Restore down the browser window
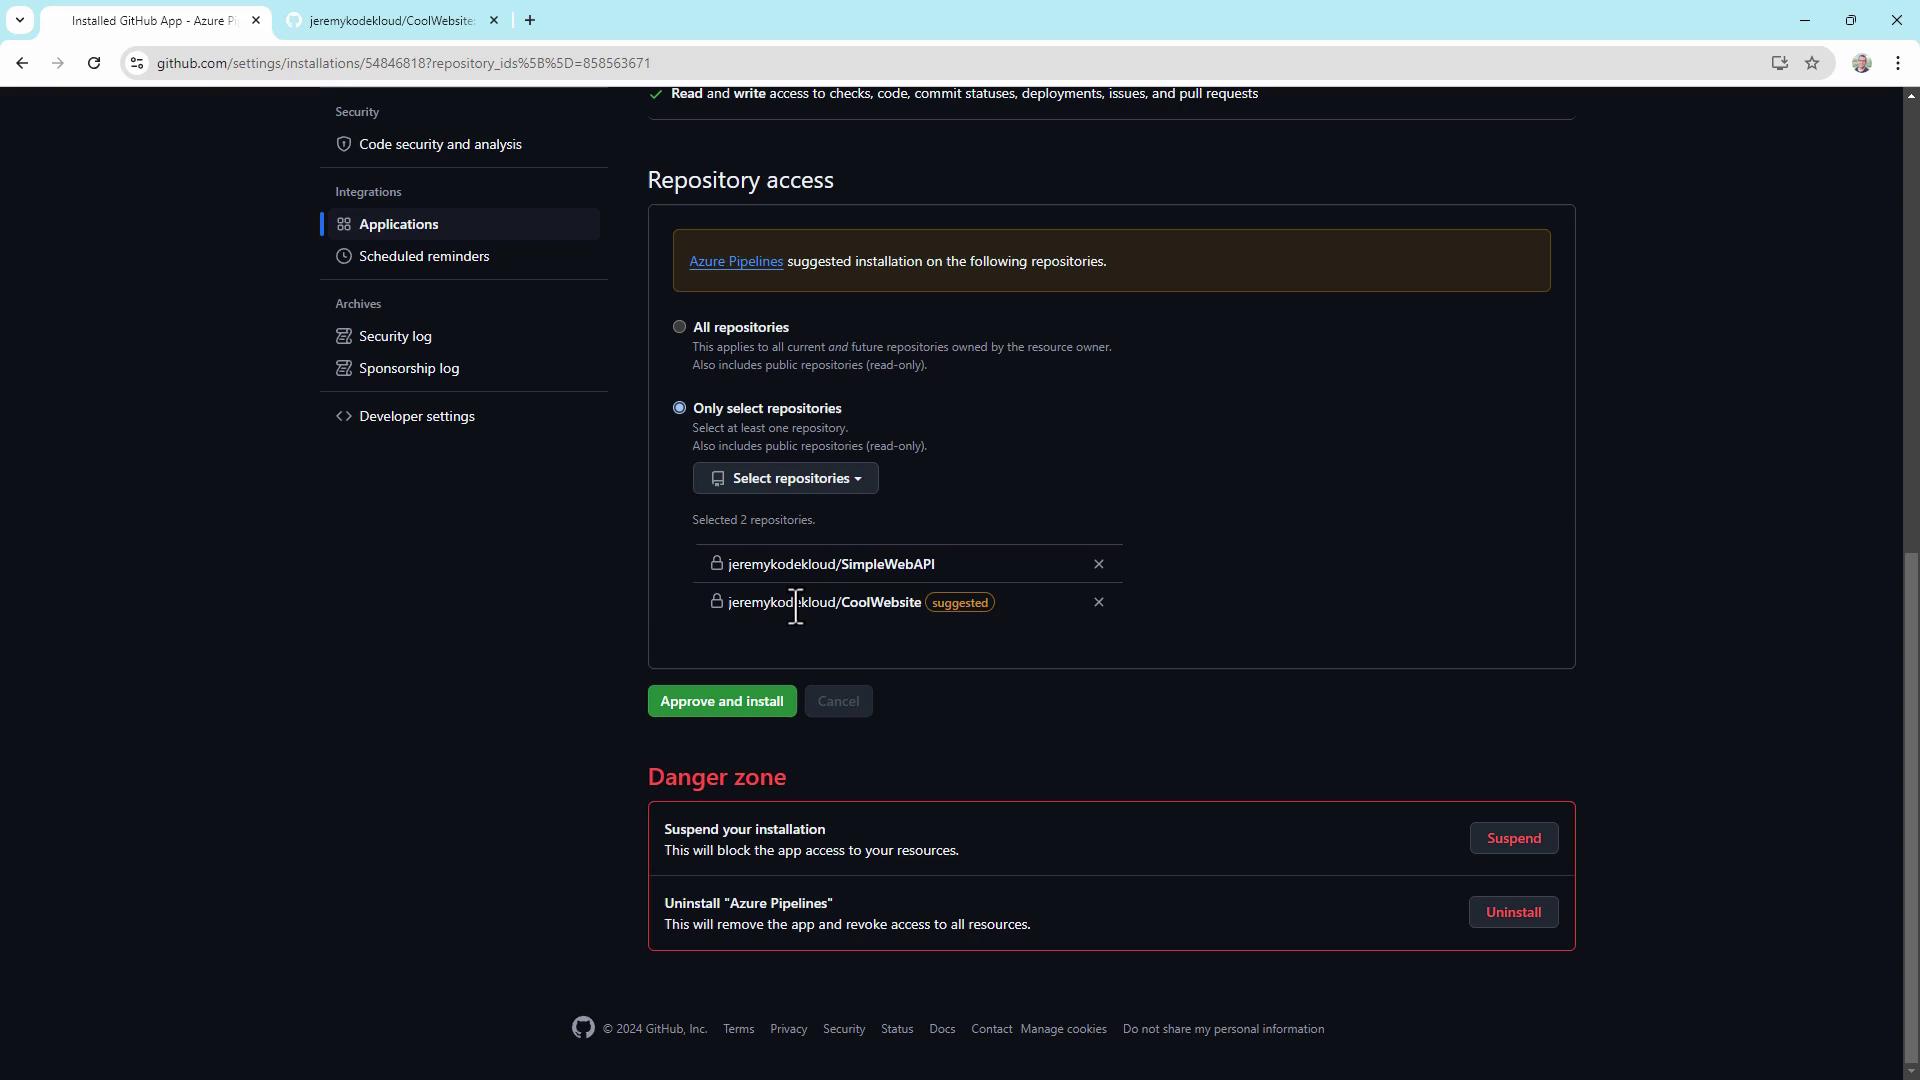The height and width of the screenshot is (1080, 1920). click(x=1851, y=20)
